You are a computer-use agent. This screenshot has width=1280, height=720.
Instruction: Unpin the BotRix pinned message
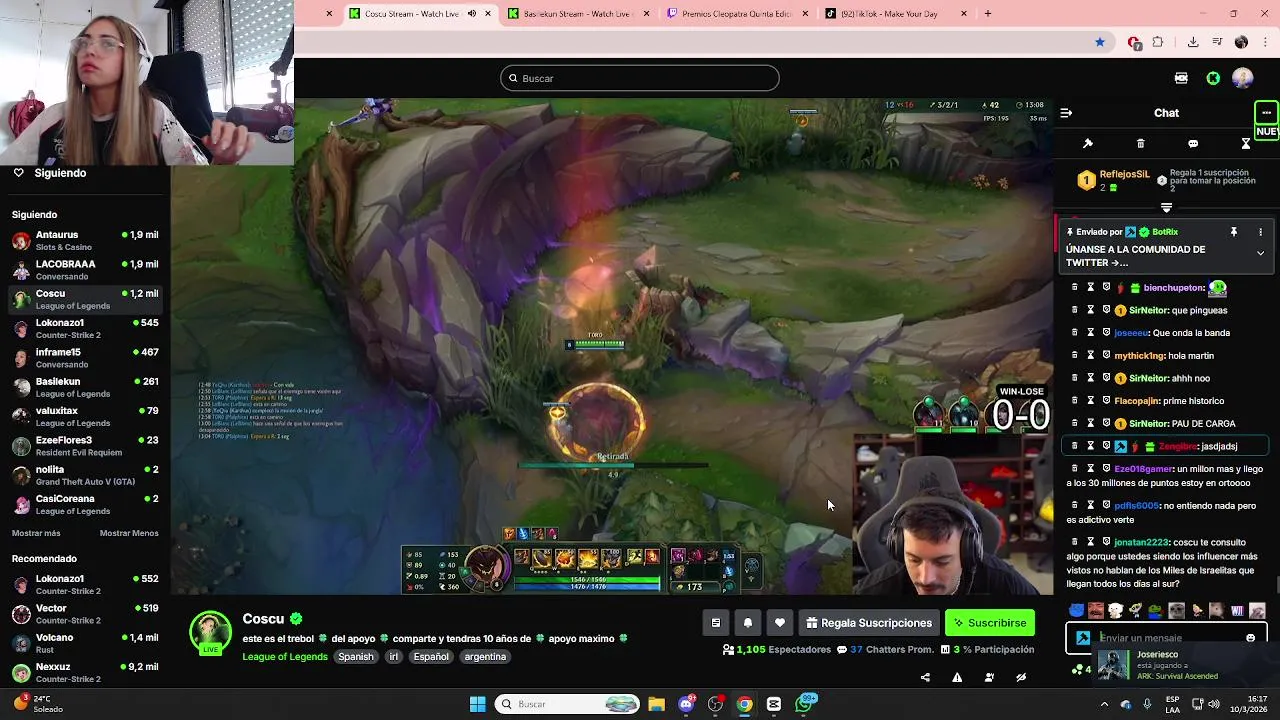pyautogui.click(x=1234, y=232)
